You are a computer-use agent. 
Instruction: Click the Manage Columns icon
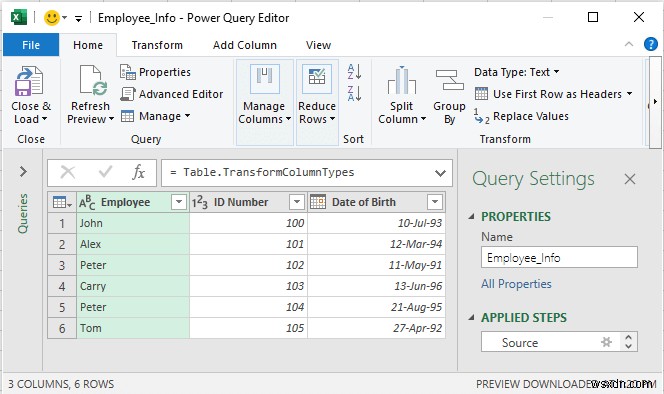265,78
